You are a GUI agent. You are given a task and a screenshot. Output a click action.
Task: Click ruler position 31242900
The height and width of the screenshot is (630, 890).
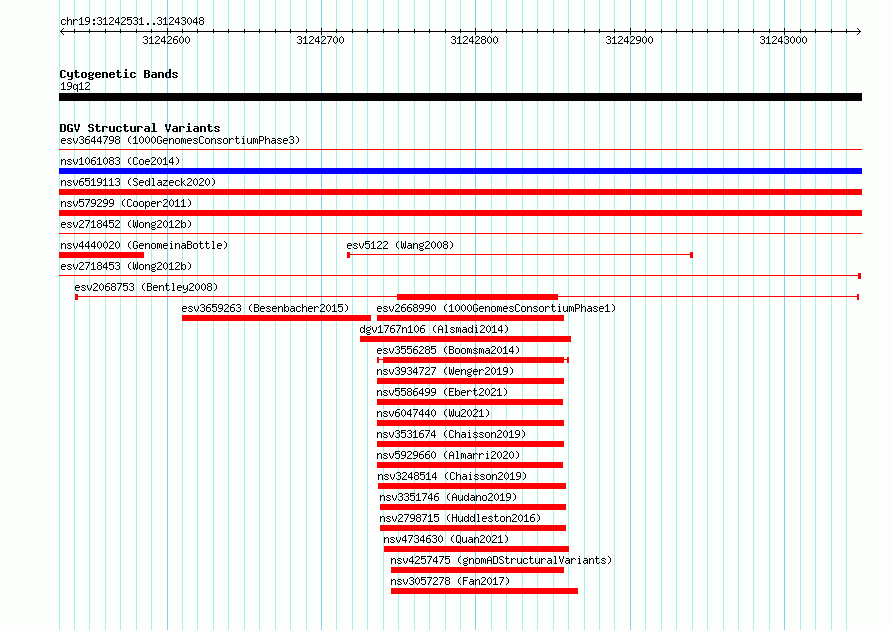point(629,40)
